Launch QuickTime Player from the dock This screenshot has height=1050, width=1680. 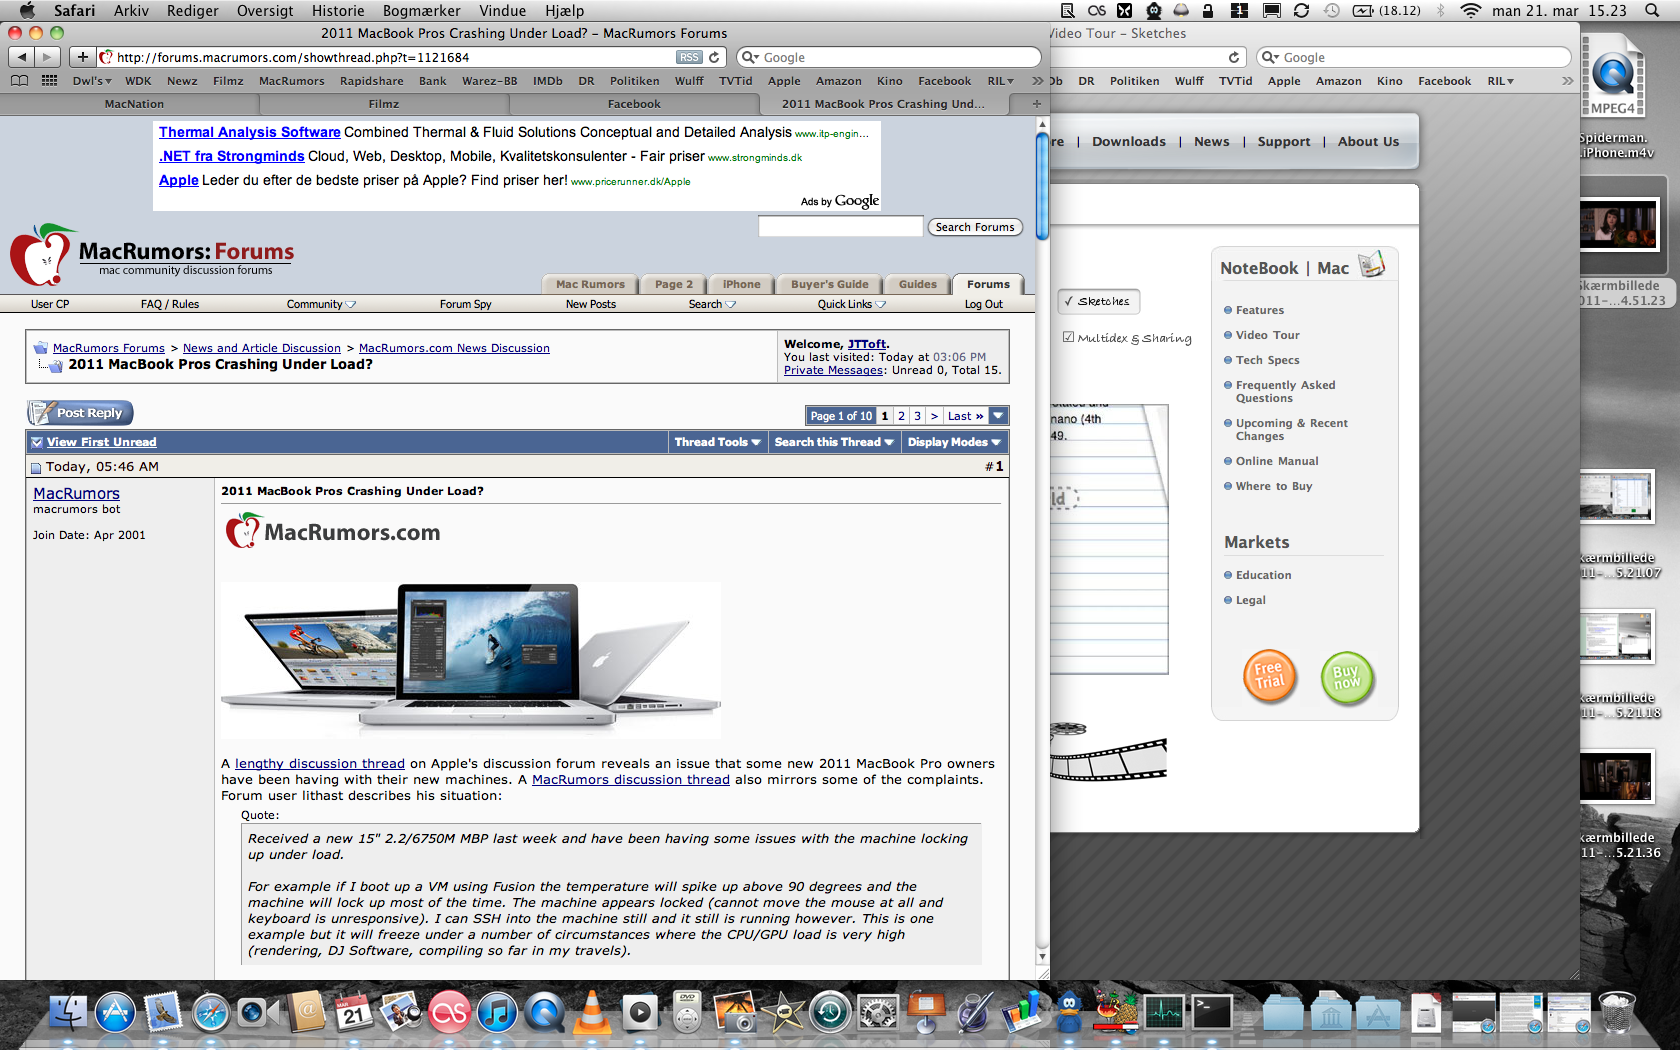[544, 1013]
